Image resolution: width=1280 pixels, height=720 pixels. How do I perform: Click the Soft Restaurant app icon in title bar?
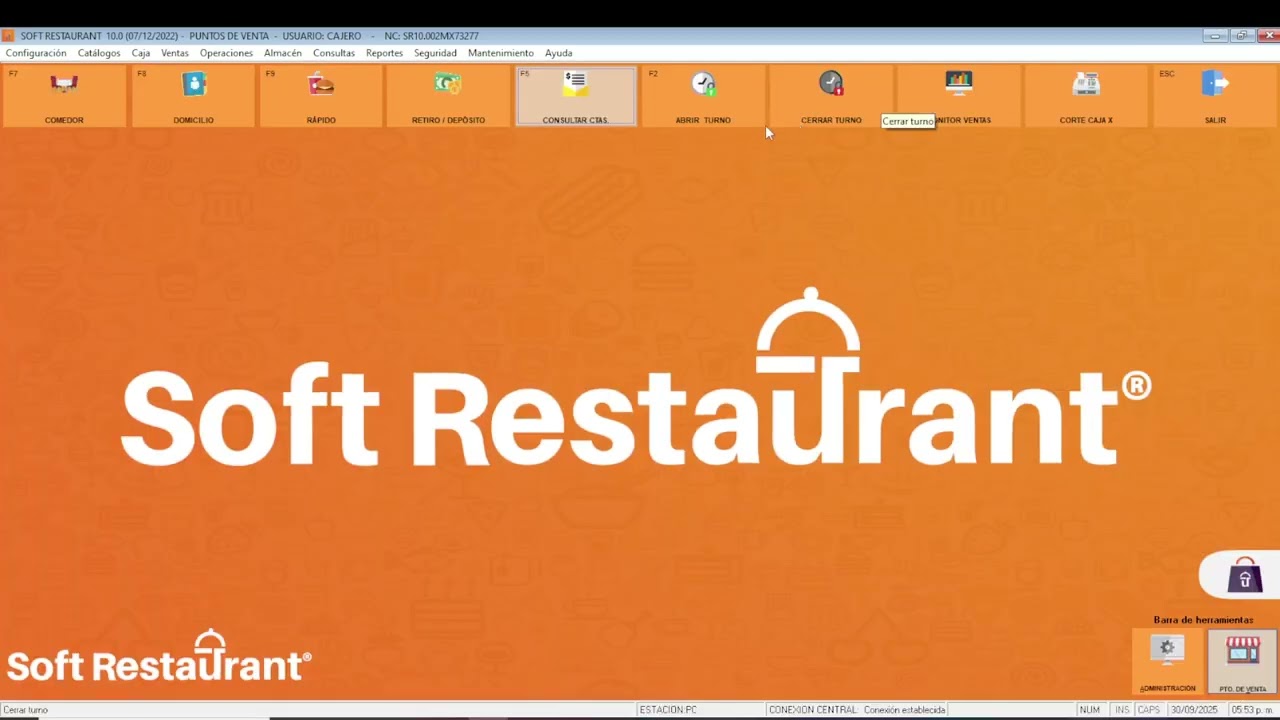point(8,36)
